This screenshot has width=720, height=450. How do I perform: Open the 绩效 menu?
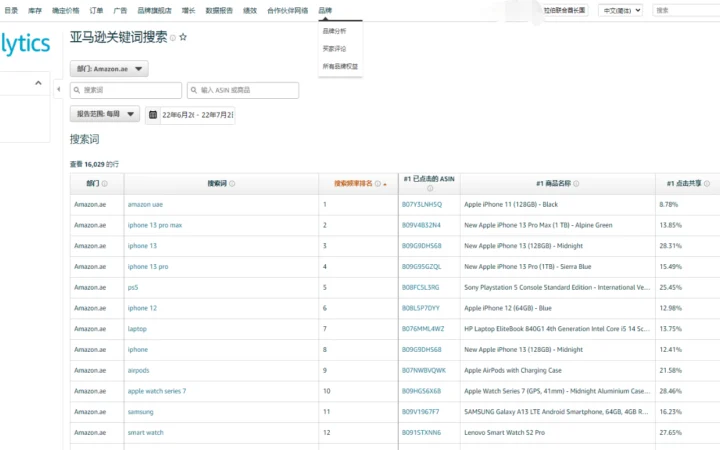coord(250,10)
